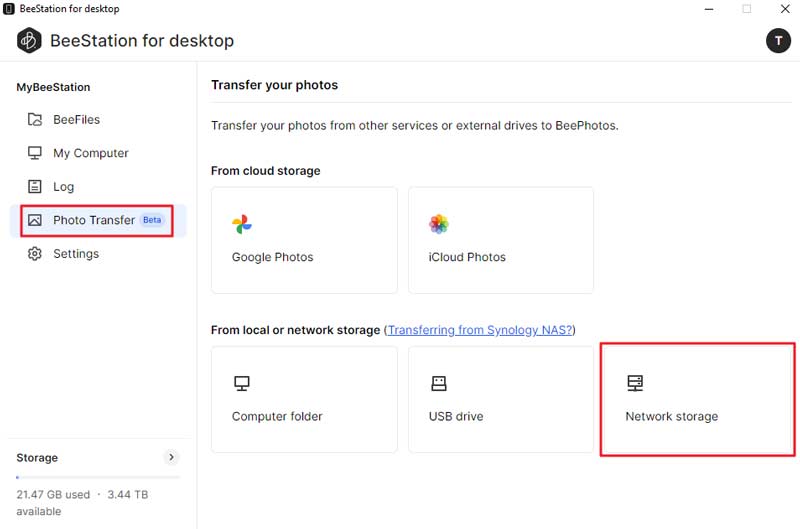Screen dimensions: 800x529
Task: Click the iCloud Photos flower icon
Action: pyautogui.click(x=439, y=224)
